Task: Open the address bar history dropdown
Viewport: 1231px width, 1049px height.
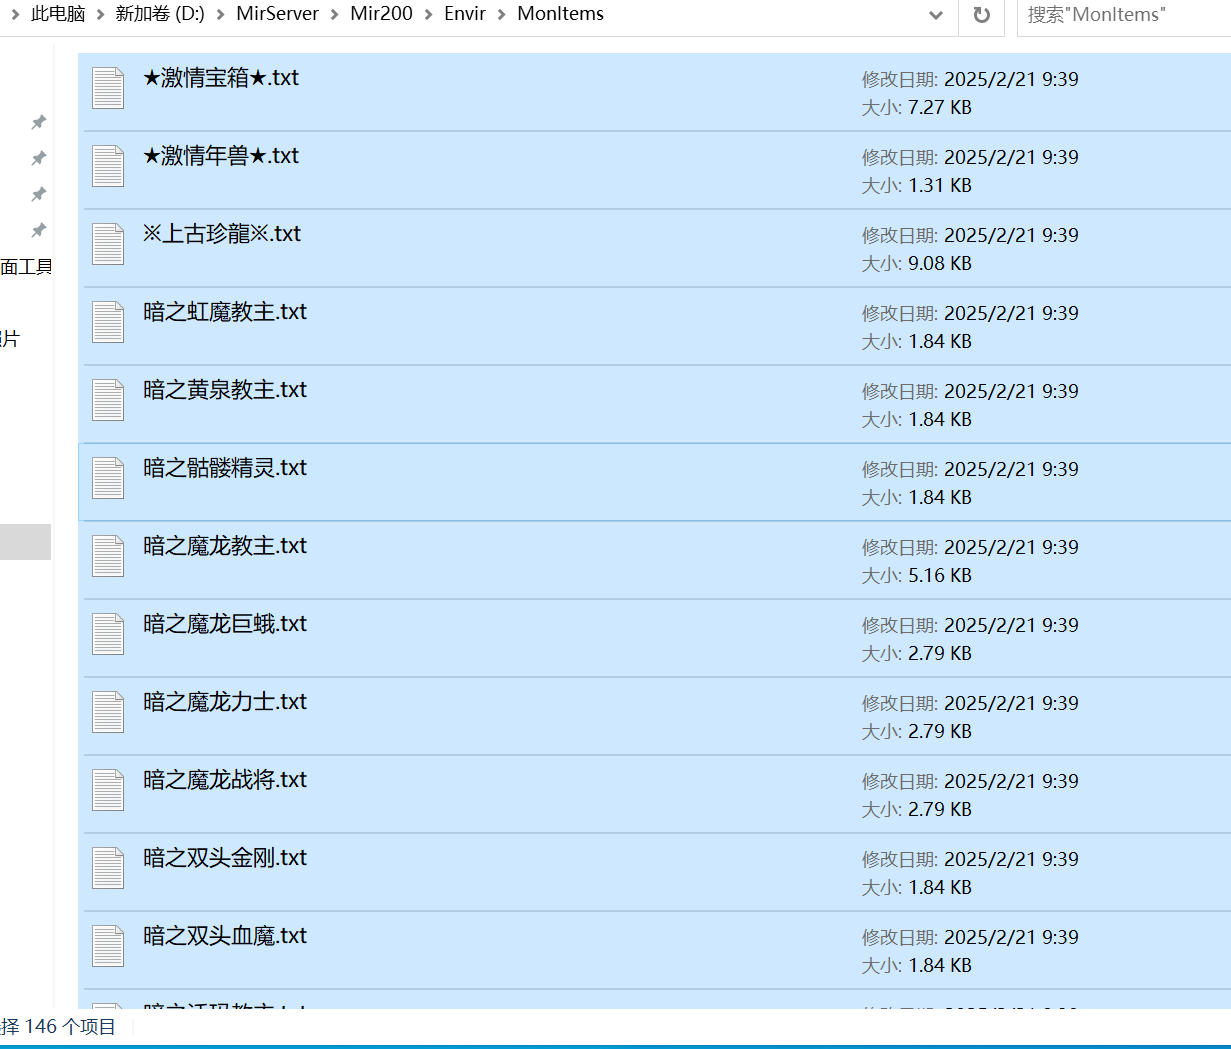Action: click(x=936, y=15)
